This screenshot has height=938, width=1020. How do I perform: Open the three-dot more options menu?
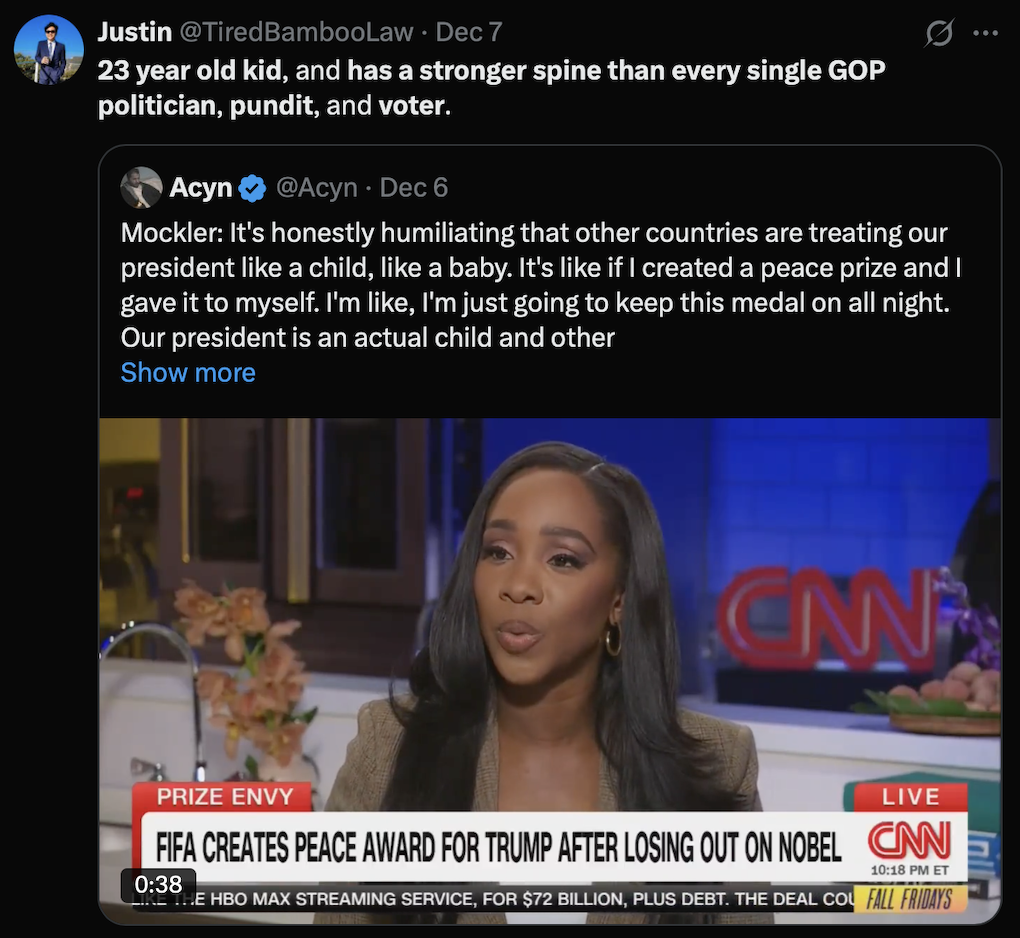coord(986,33)
